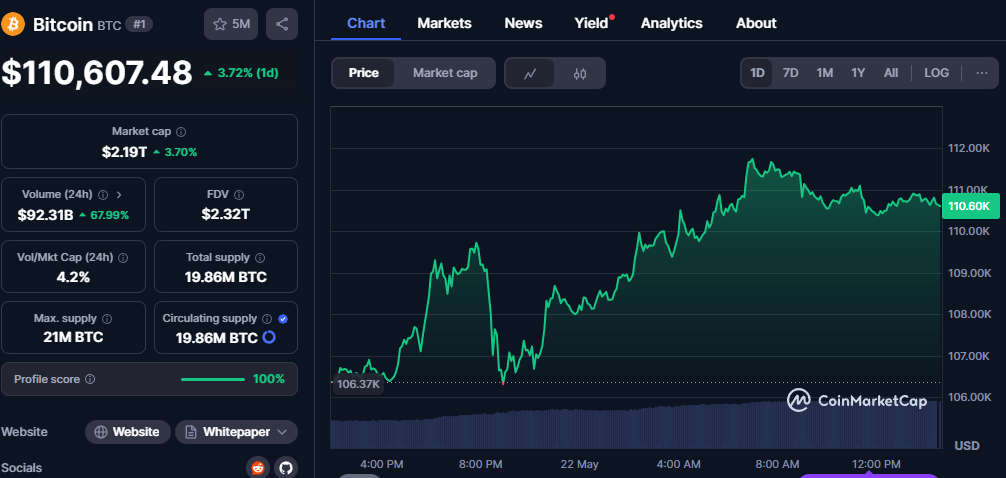This screenshot has height=478, width=1006.
Task: Click the volume bars under the chart
Action: click(635, 425)
